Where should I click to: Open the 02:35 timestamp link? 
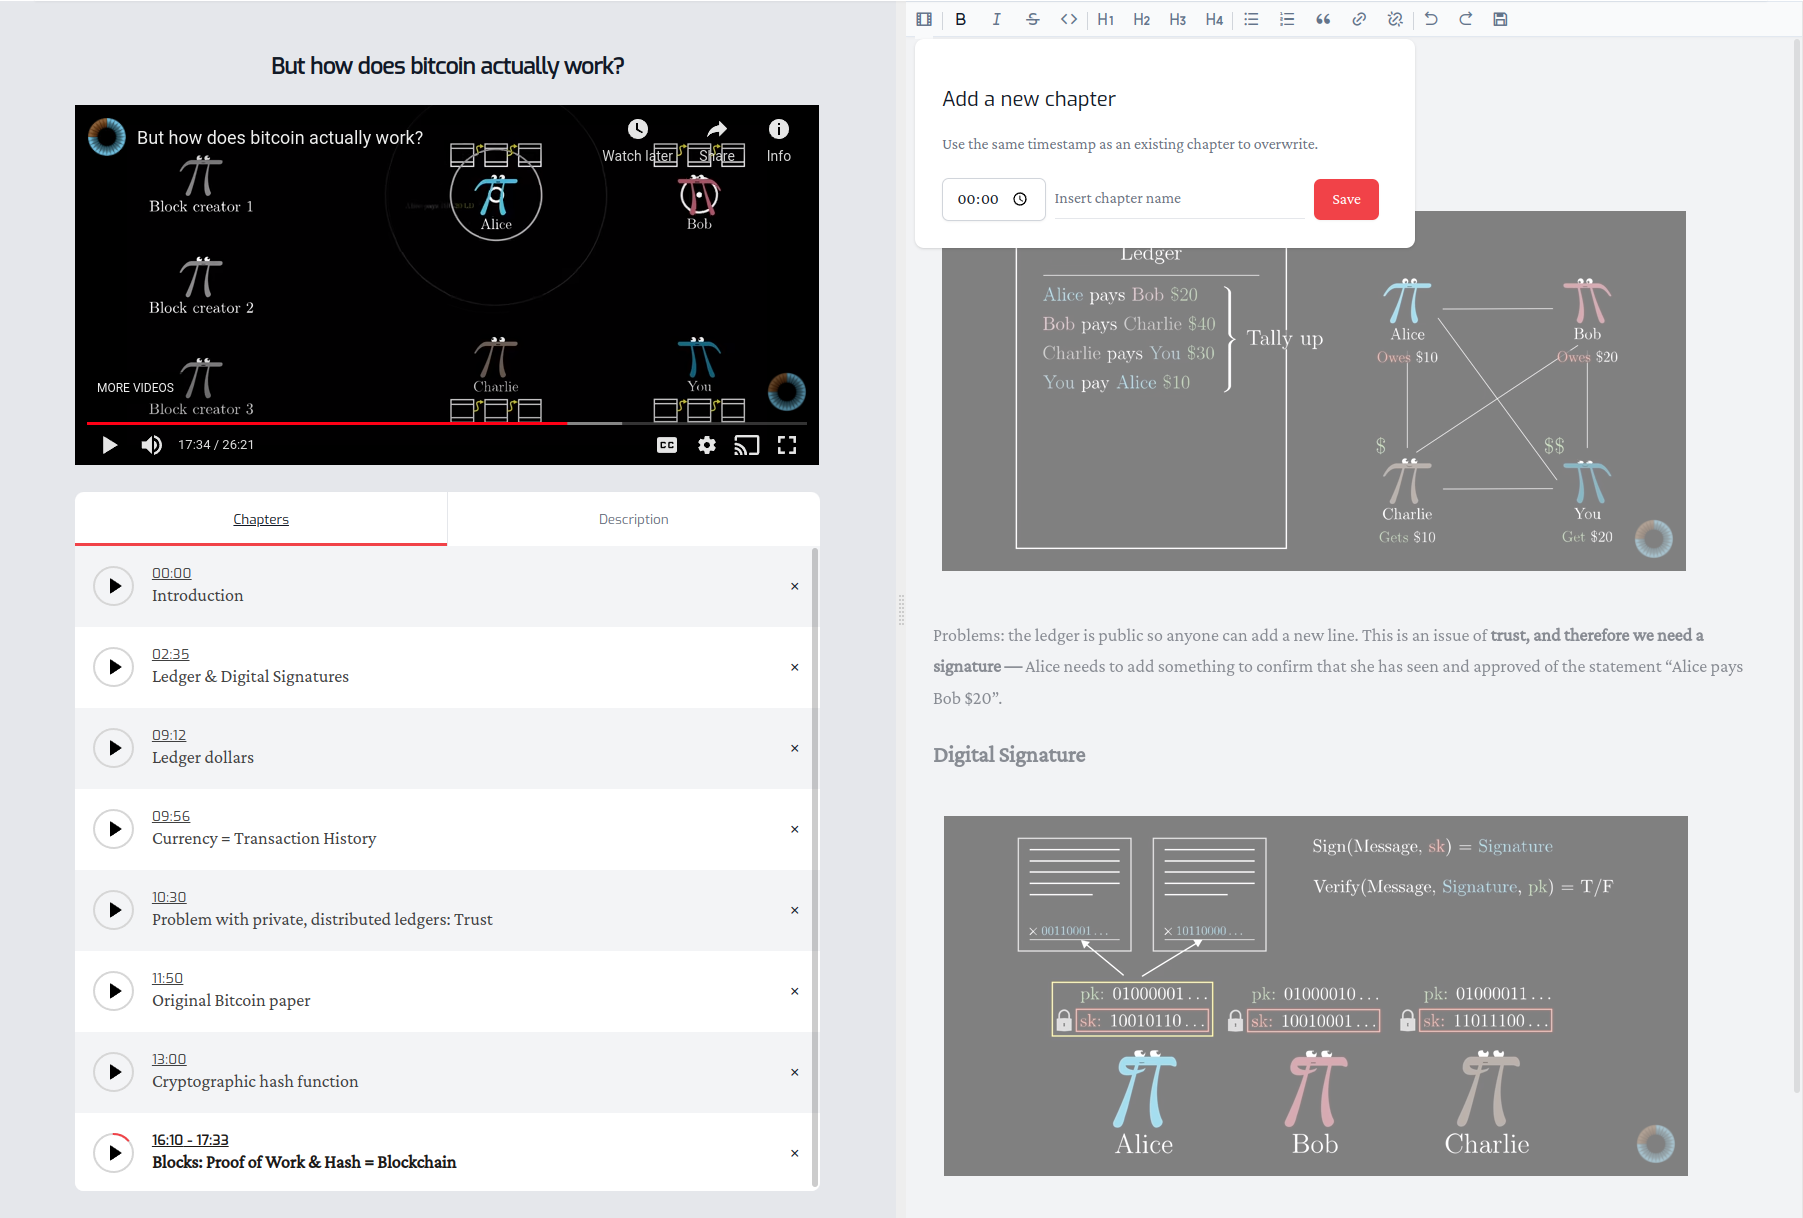click(x=170, y=654)
